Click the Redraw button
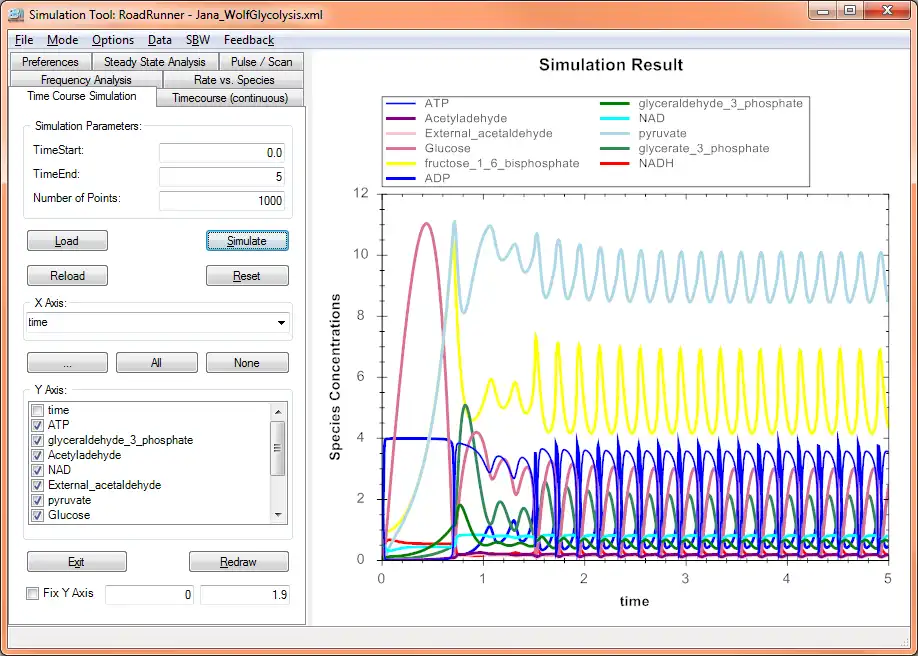This screenshot has height=656, width=918. point(238,562)
